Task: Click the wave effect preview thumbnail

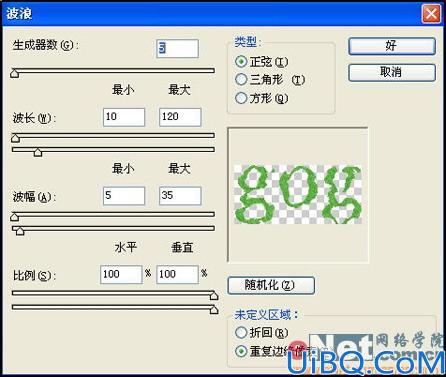Action: click(298, 195)
